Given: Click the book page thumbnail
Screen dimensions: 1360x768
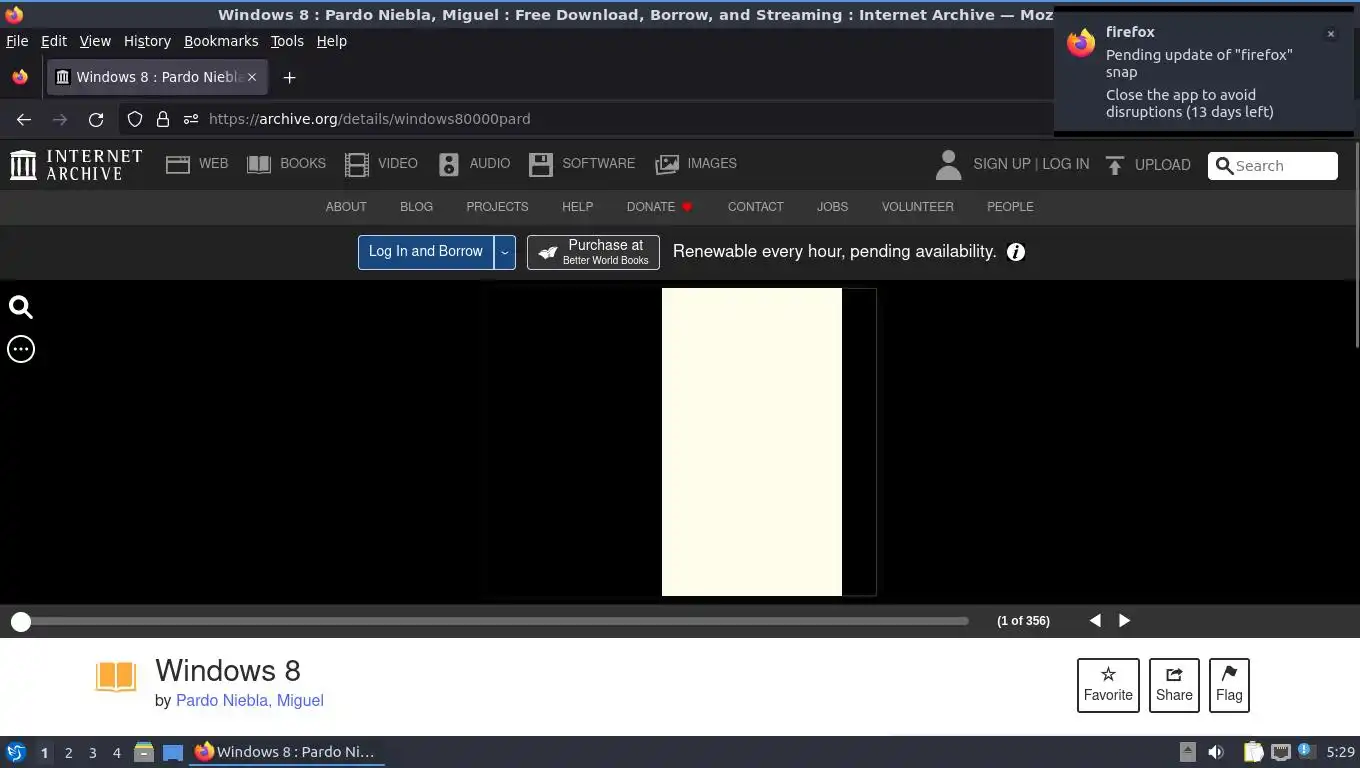Looking at the screenshot, I should (752, 442).
